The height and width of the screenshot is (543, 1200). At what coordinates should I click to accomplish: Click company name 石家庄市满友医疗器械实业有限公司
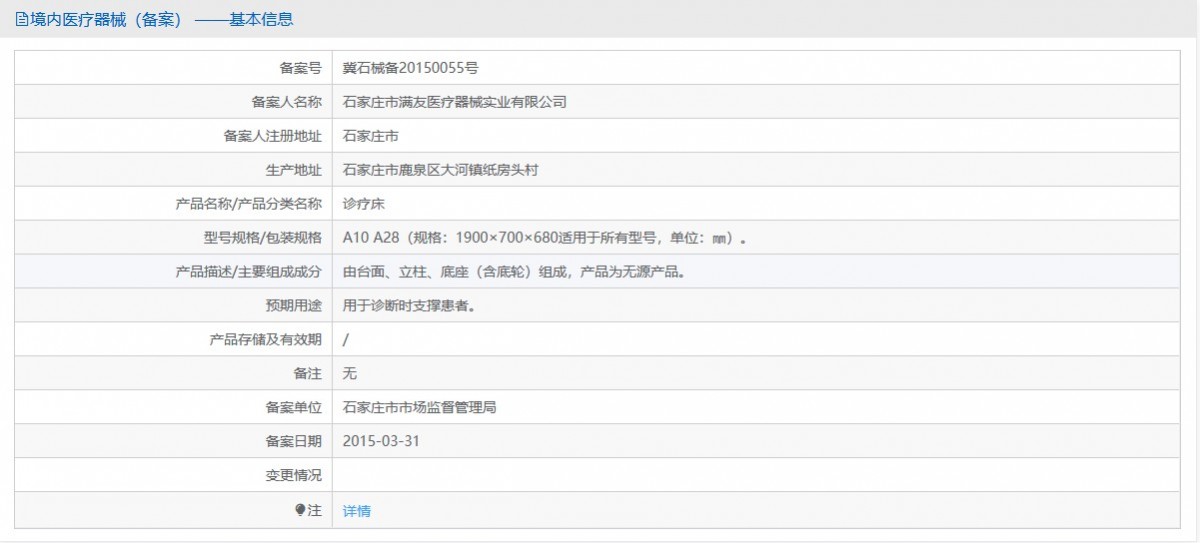pyautogui.click(x=455, y=102)
